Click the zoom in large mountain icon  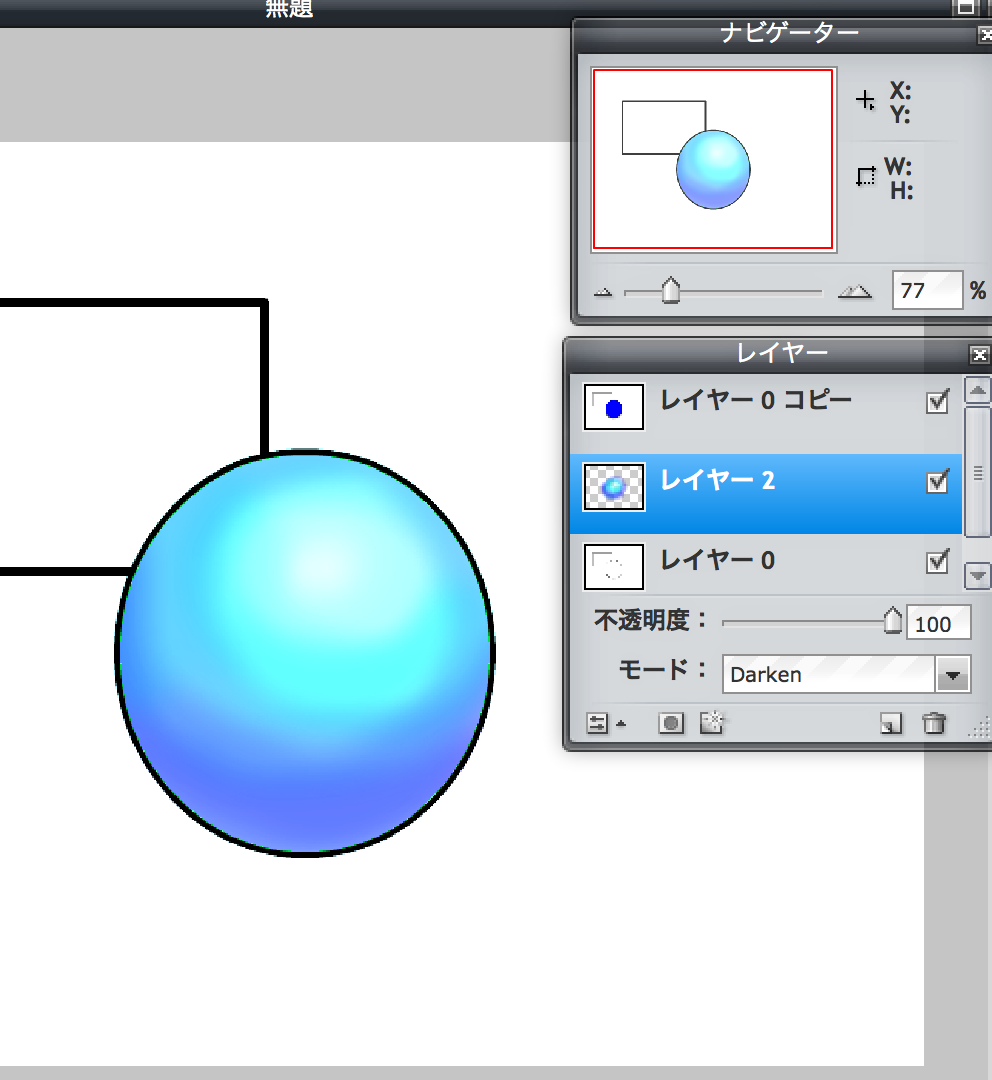855,291
